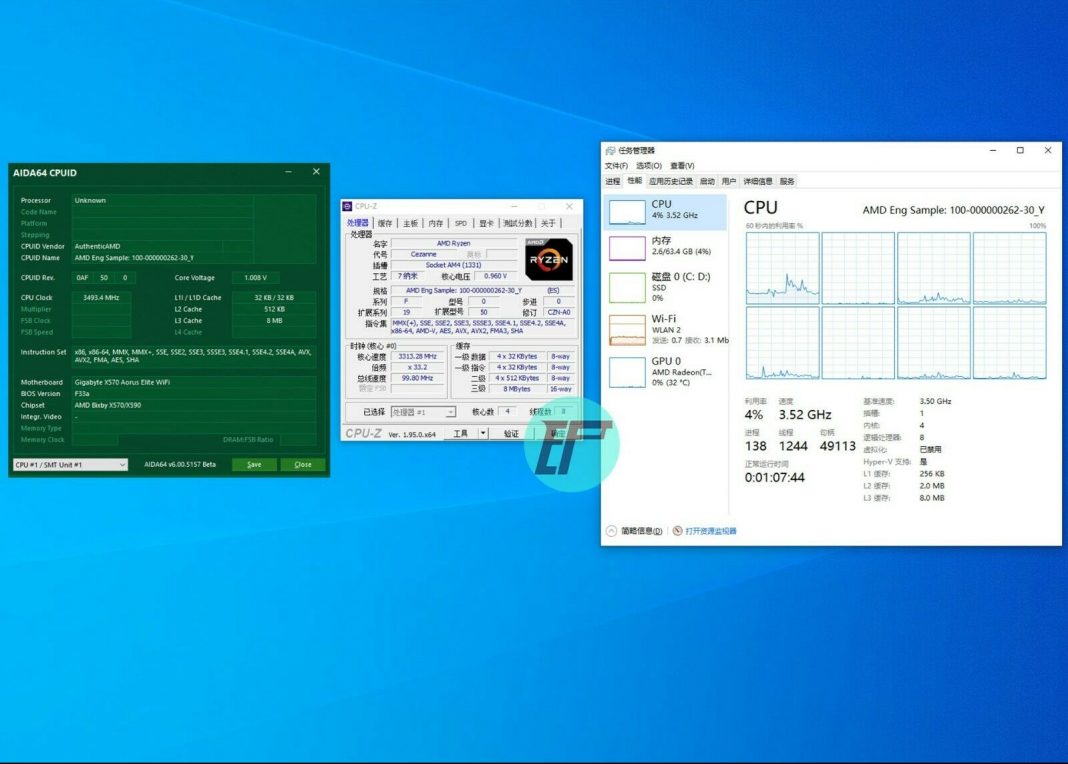The width and height of the screenshot is (1068, 764).
Task: Click the Task Manager title bar icon
Action: (x=610, y=150)
